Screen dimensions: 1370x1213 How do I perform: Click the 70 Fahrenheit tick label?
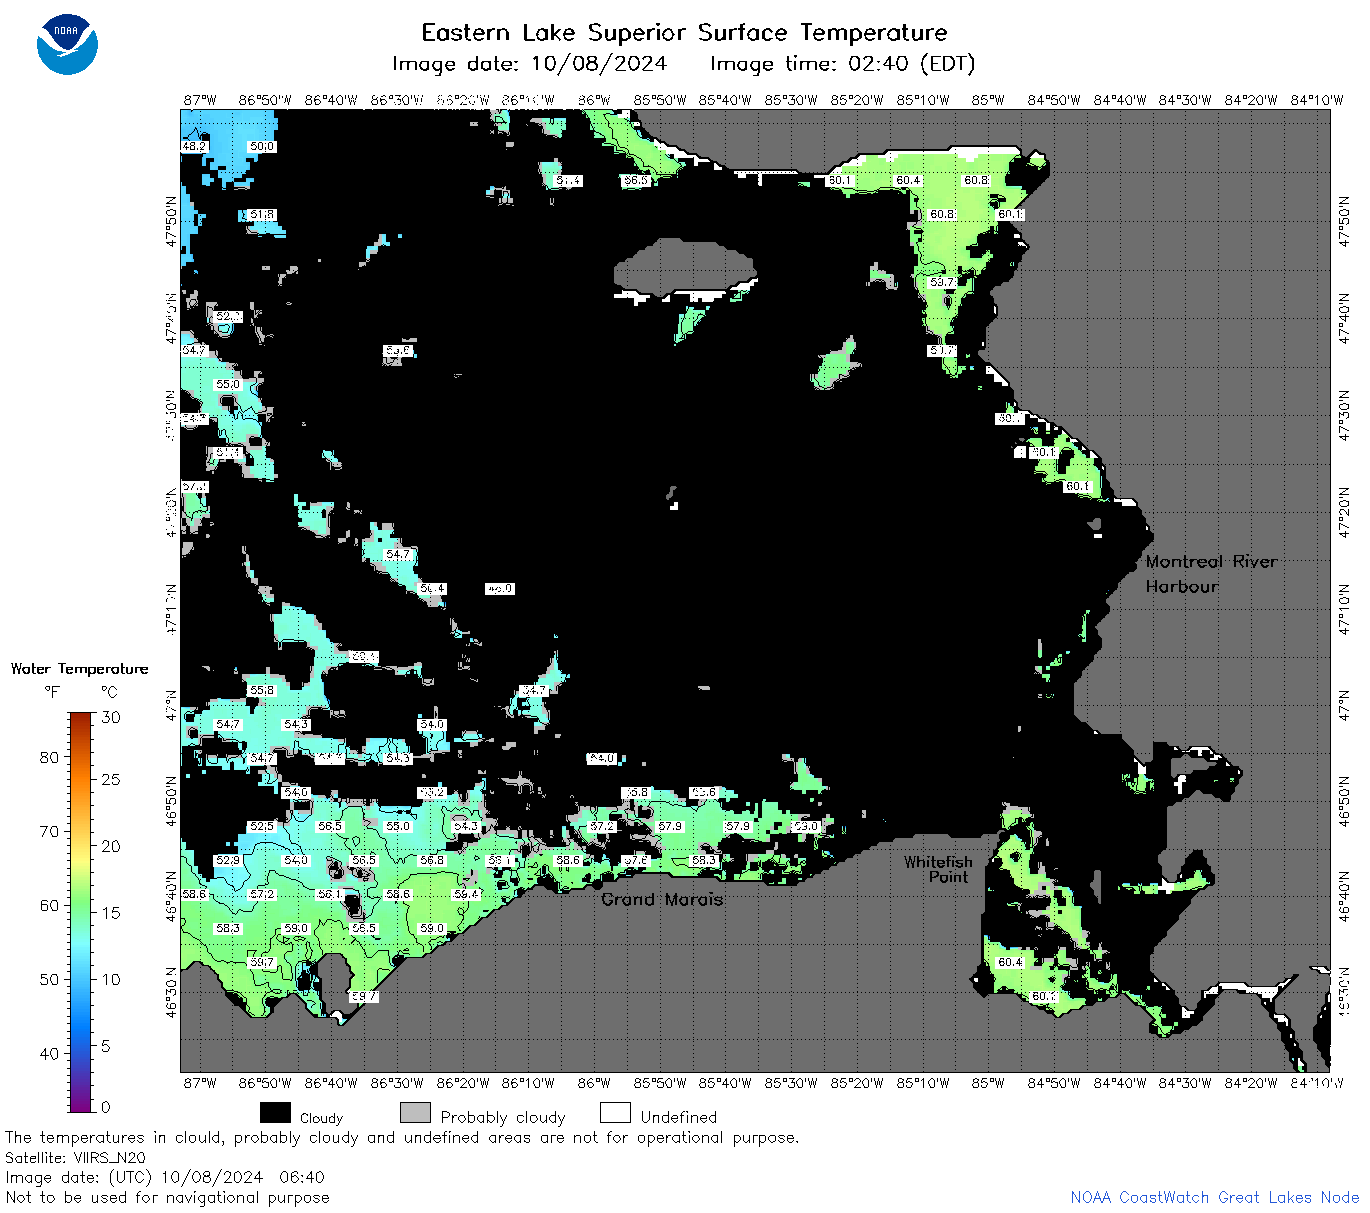(x=49, y=831)
